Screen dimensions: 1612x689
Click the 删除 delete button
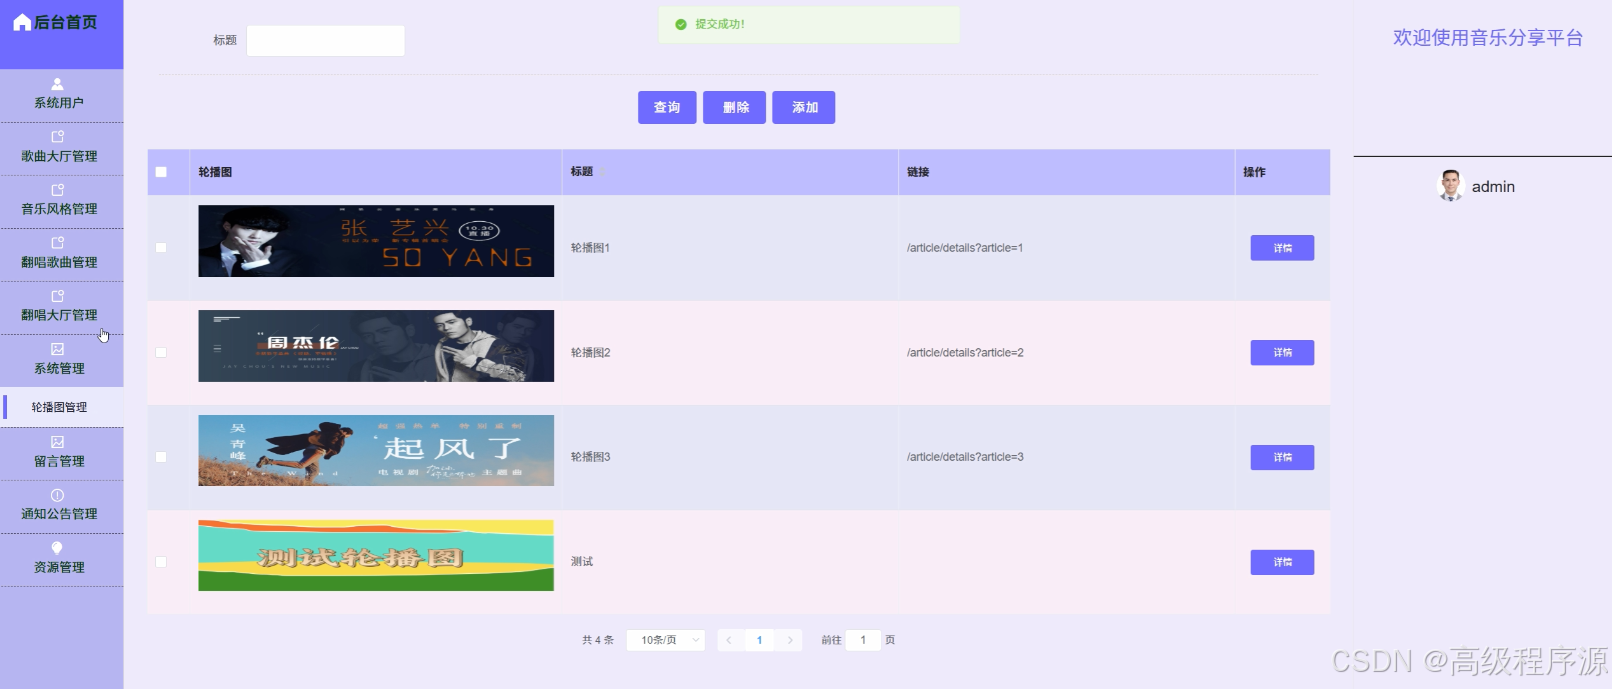point(736,107)
